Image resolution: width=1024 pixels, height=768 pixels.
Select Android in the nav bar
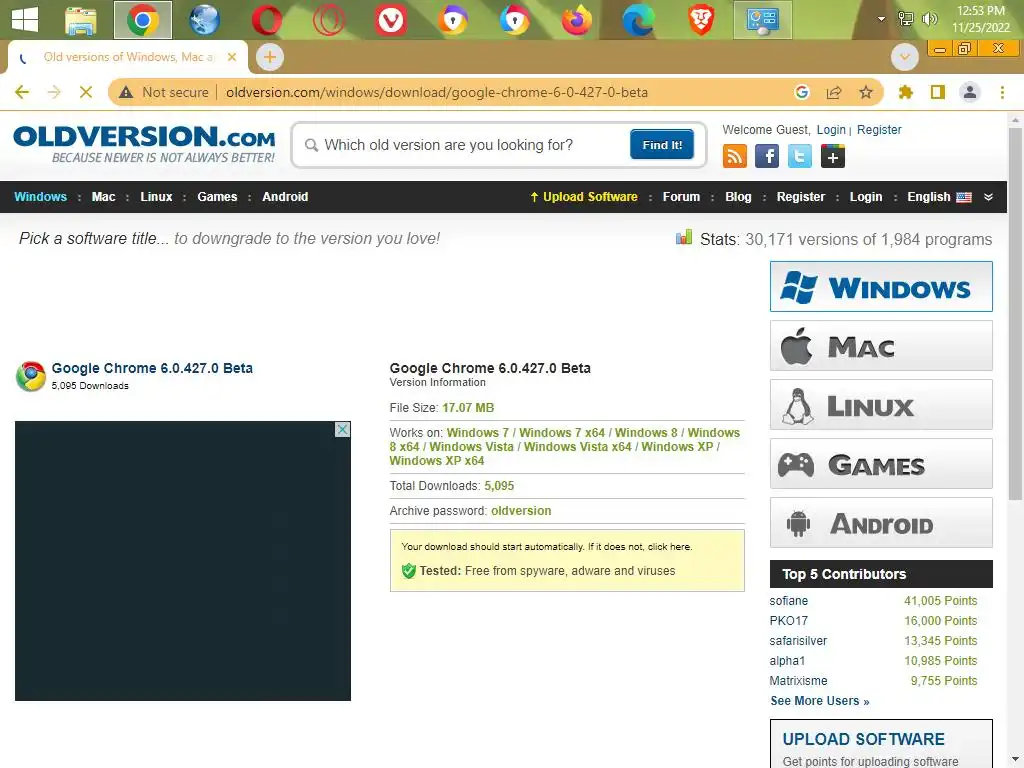pos(285,197)
